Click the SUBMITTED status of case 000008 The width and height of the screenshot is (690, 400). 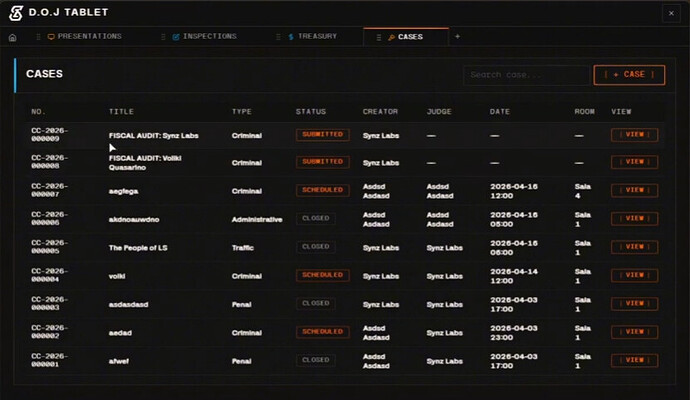click(x=323, y=162)
